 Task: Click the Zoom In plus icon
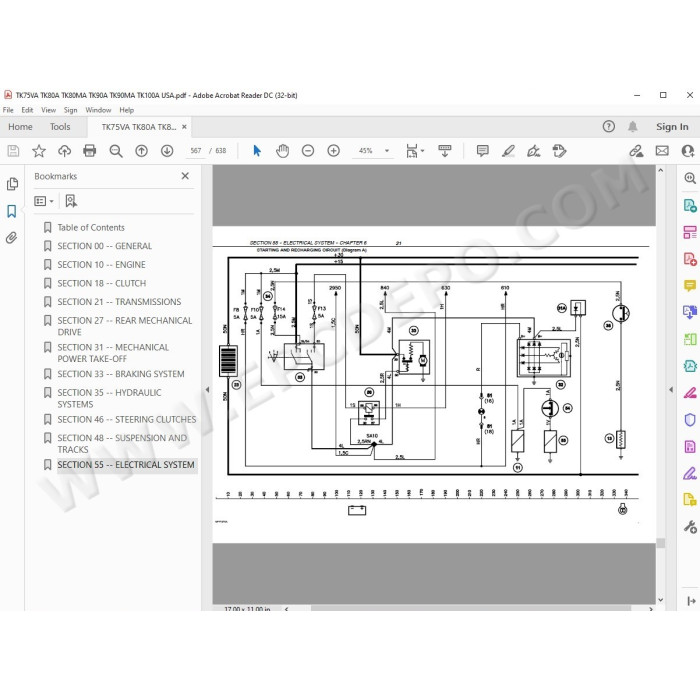(333, 151)
